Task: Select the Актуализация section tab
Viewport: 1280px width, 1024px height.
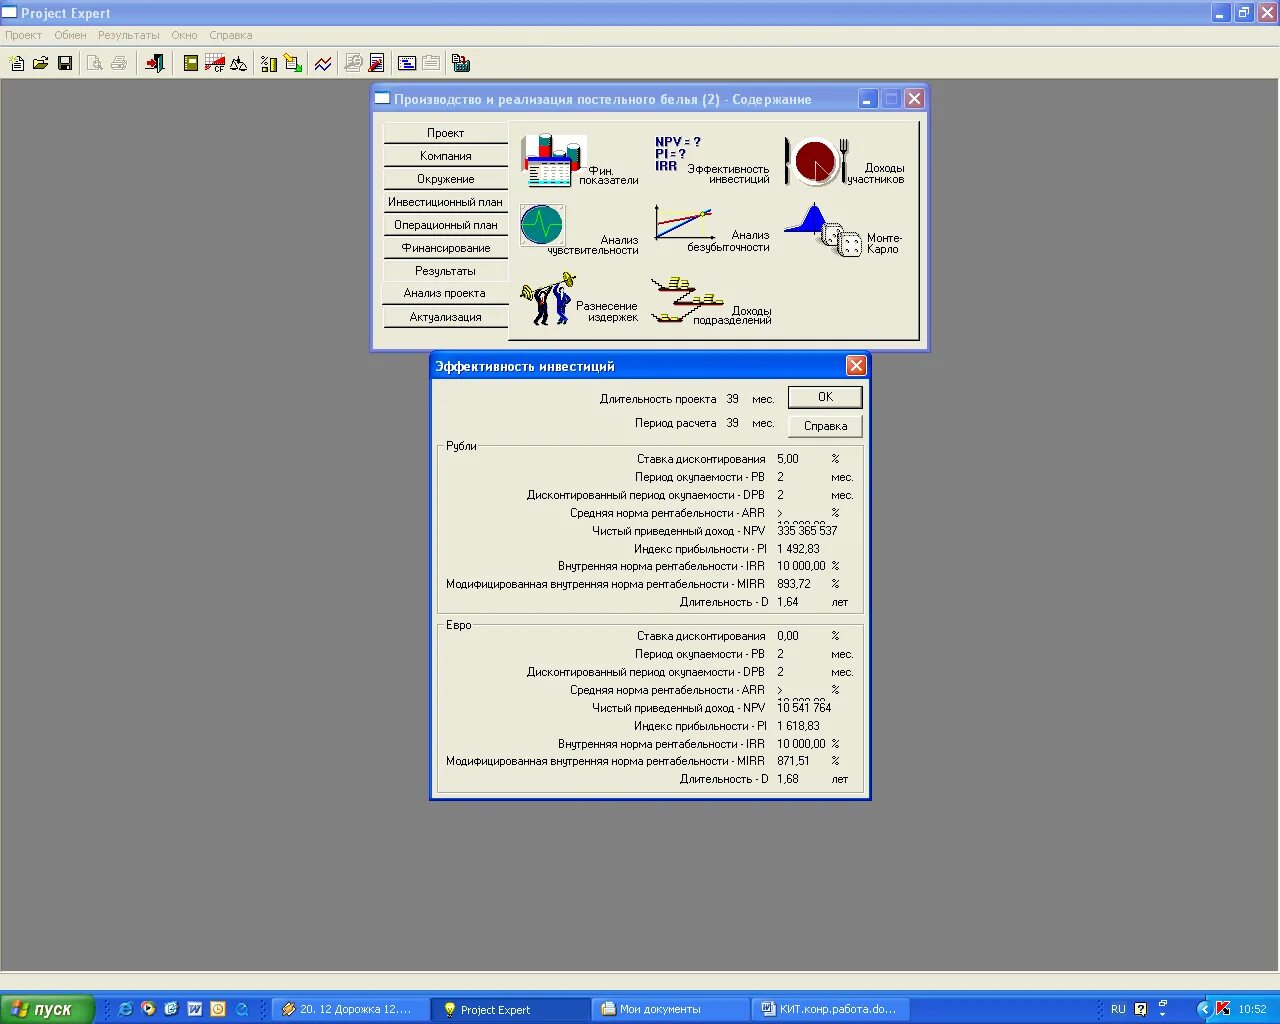Action: [x=445, y=317]
